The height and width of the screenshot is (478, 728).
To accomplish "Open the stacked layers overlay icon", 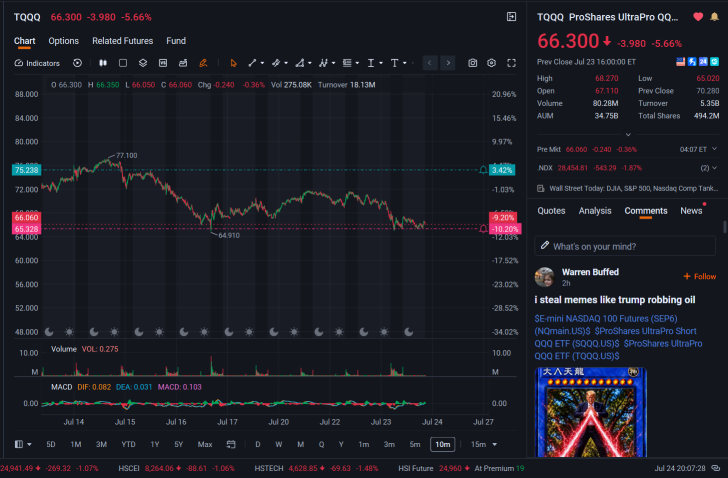I will [143, 63].
